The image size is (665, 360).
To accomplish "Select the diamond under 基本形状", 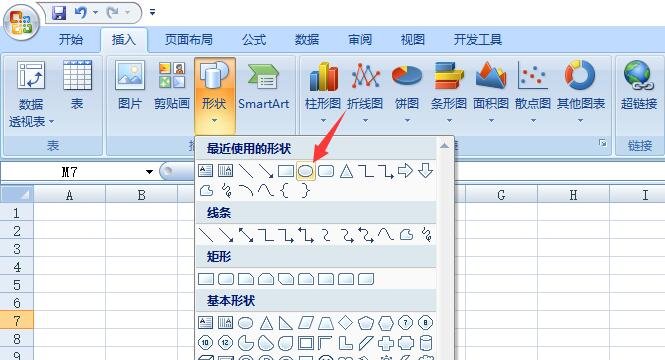I will point(346,323).
